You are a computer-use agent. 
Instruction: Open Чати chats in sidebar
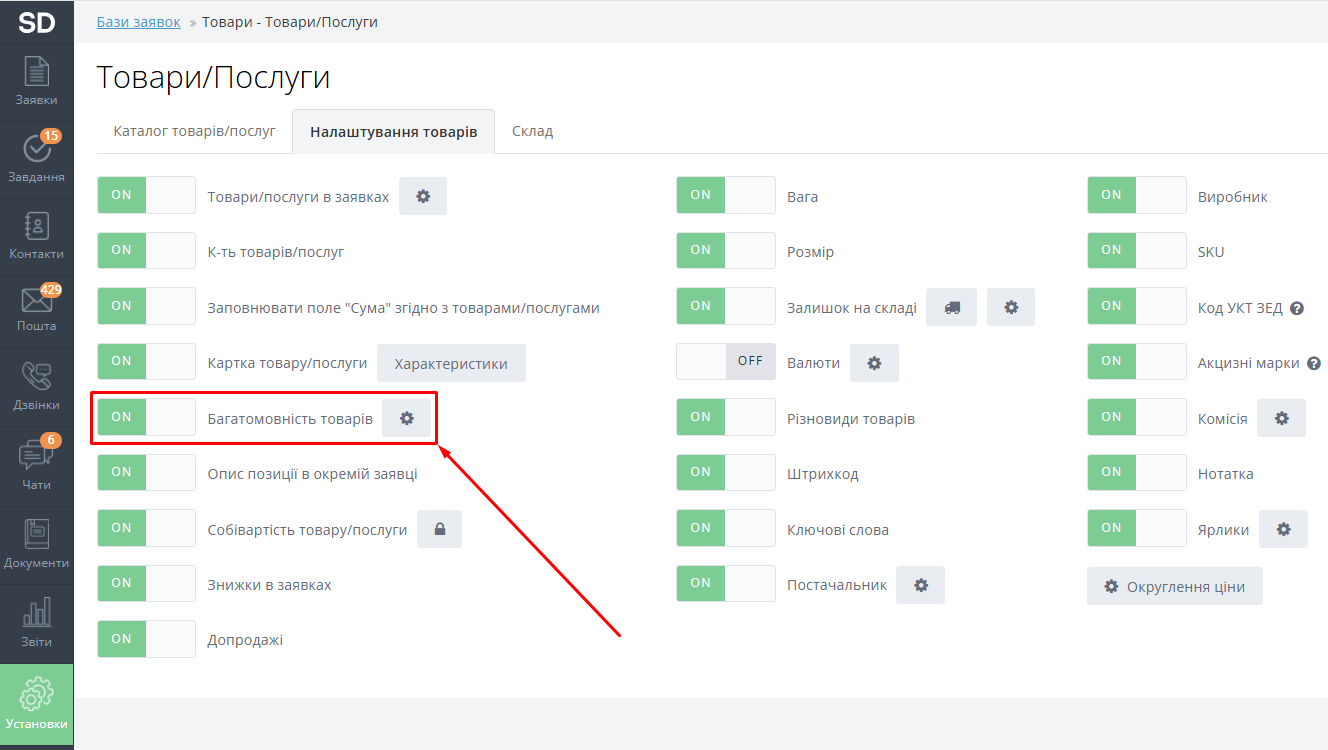coord(36,464)
